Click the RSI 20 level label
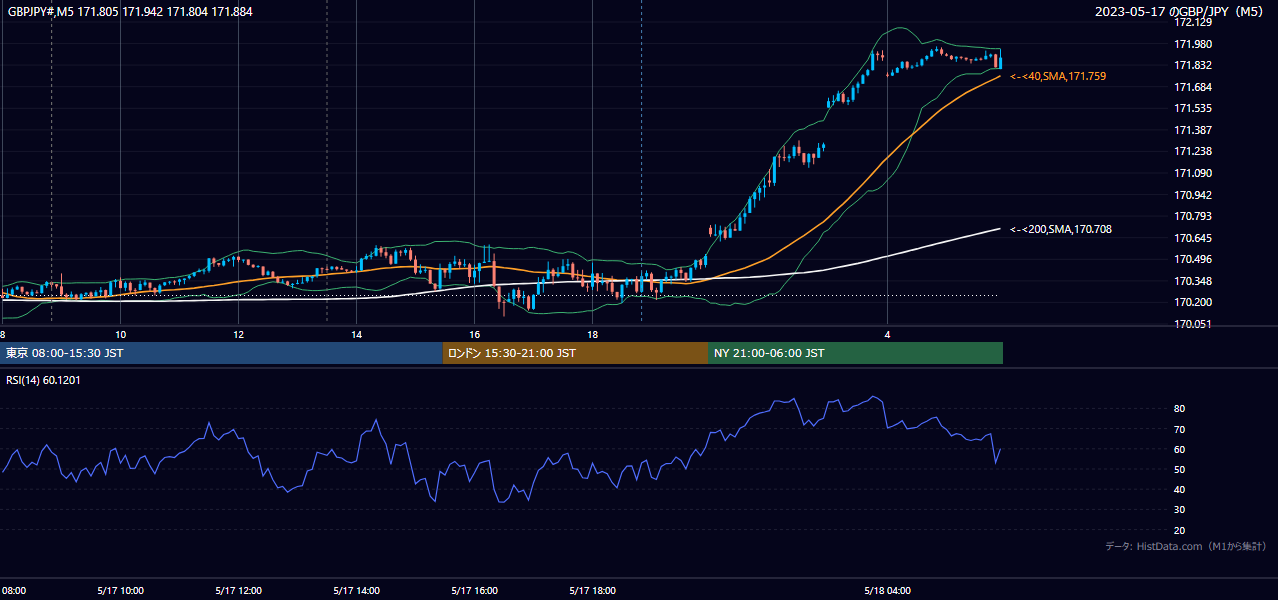 [1180, 530]
